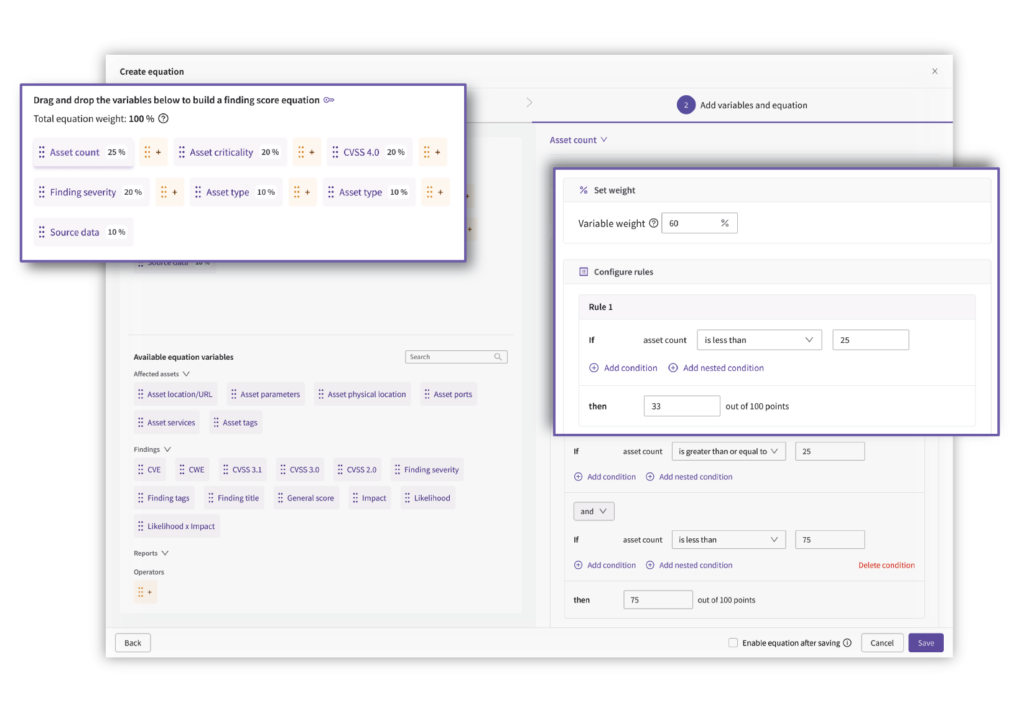Click the plus operator after CVSS 4.0
1024x712 pixels.
pos(432,152)
